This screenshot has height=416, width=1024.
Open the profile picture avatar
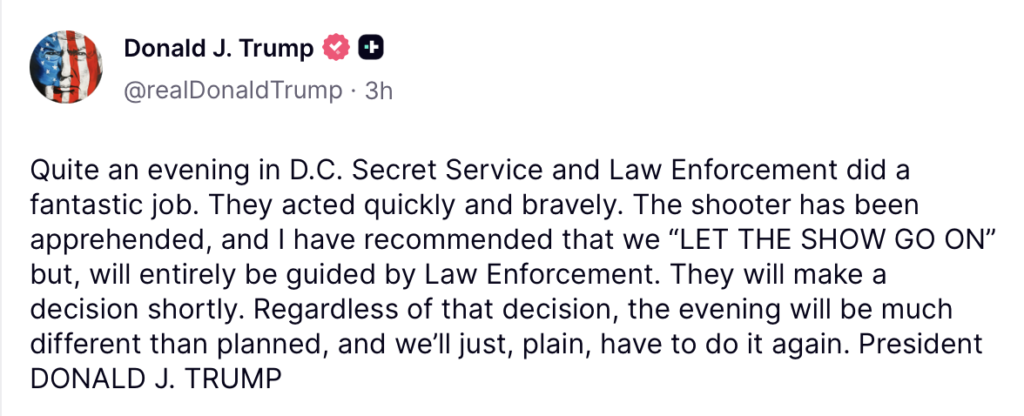tap(67, 66)
